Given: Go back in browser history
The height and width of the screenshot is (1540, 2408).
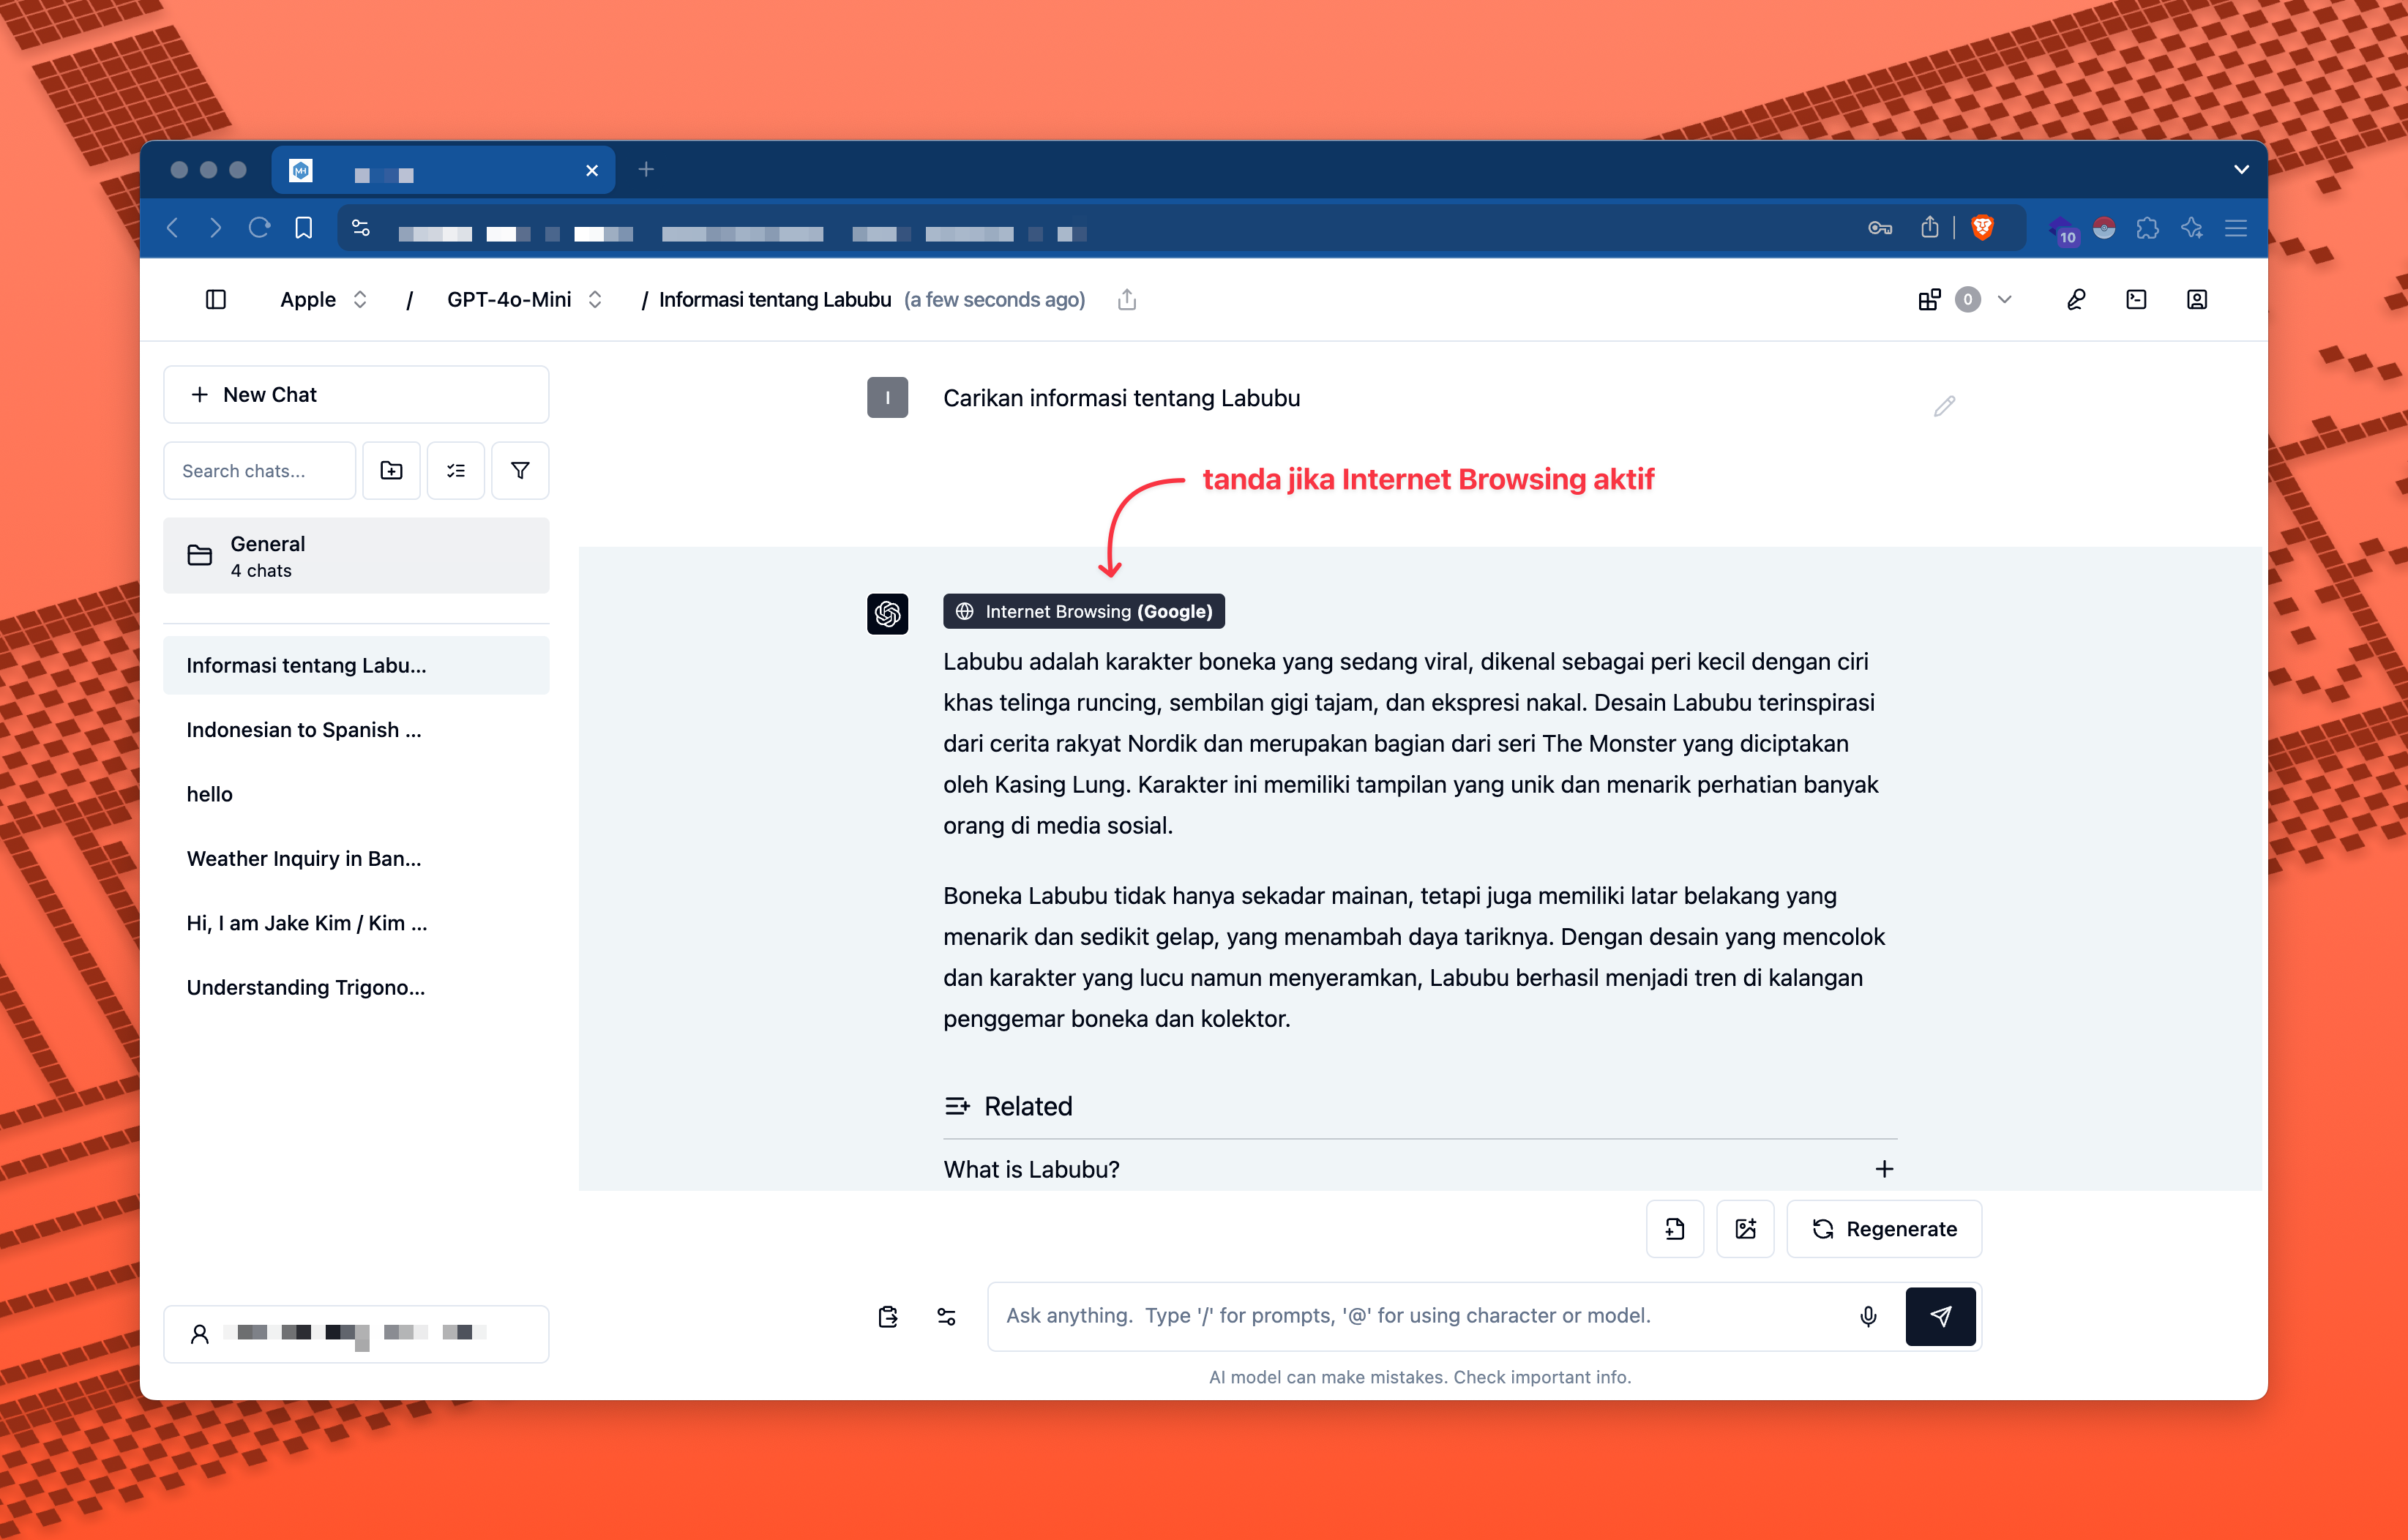Looking at the screenshot, I should [172, 228].
